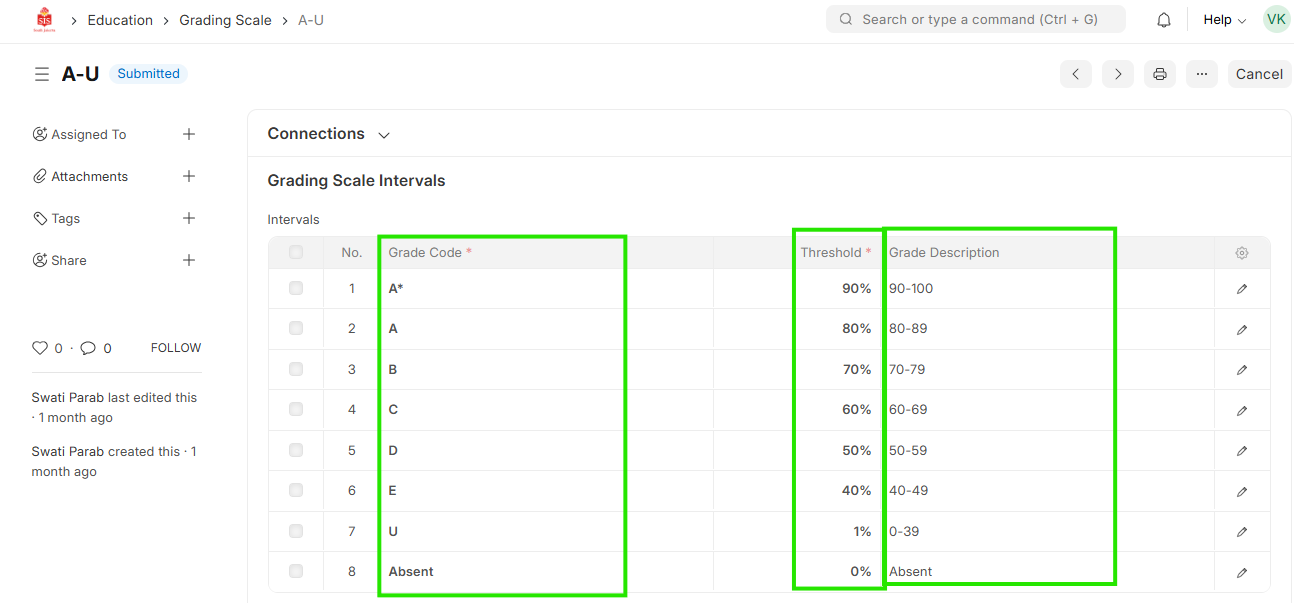Open grid settings gear icon
The height and width of the screenshot is (603, 1294).
[1241, 253]
